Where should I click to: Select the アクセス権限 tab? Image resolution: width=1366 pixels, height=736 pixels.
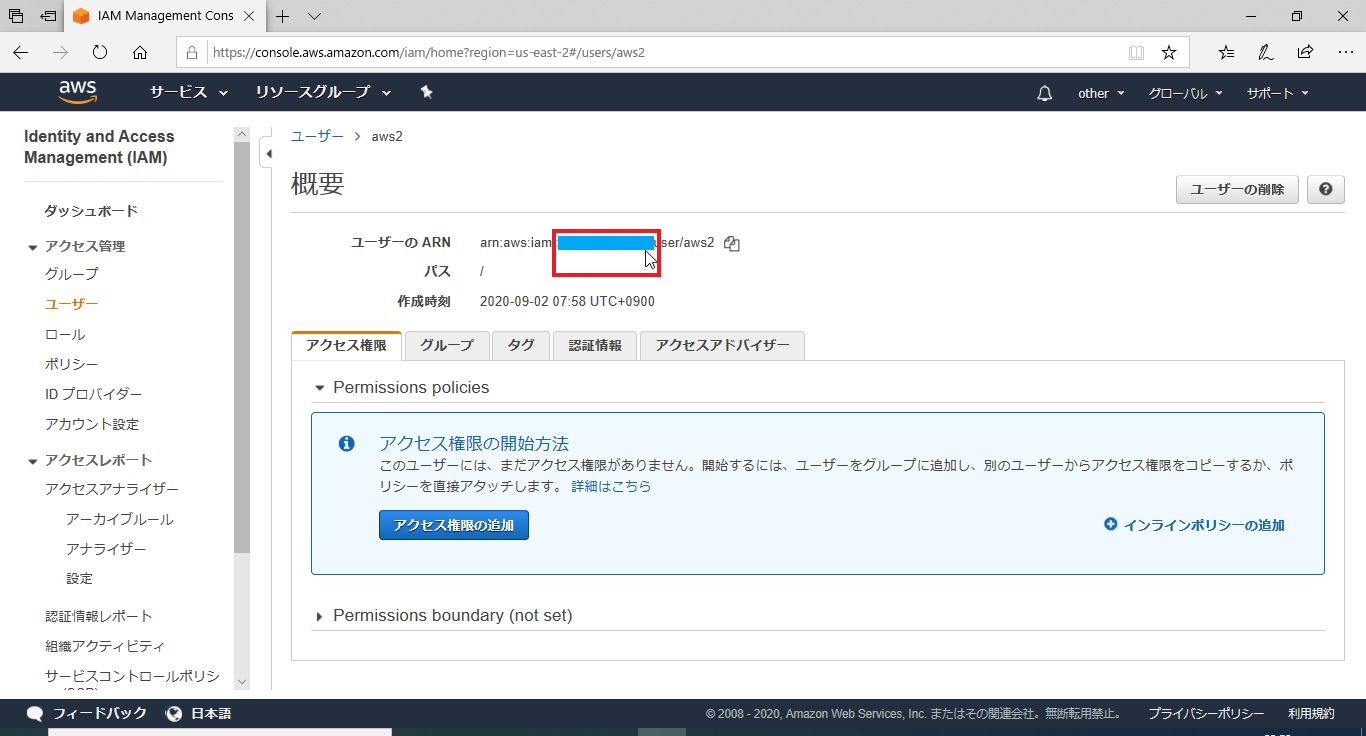coord(346,345)
